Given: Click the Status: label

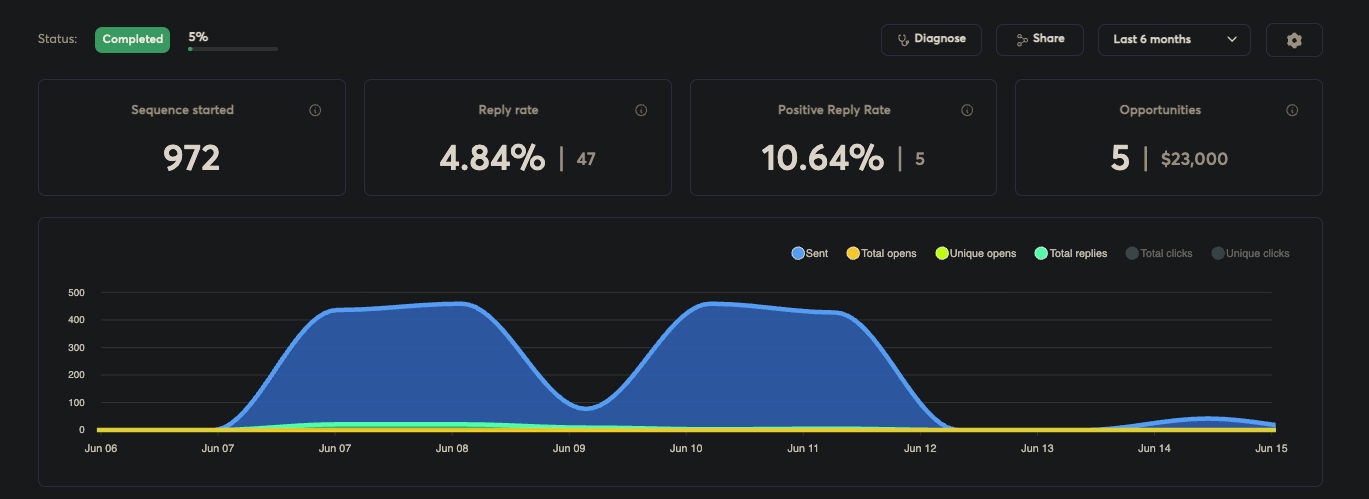Looking at the screenshot, I should point(57,39).
